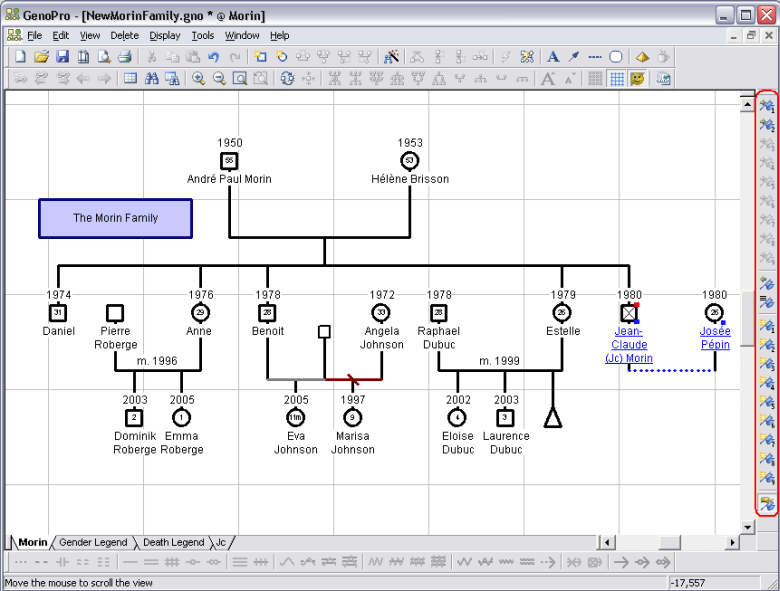Viewport: 780px width, 591px height.
Task: Click scroll up arrow of vertical scrollbar
Action: (x=747, y=104)
